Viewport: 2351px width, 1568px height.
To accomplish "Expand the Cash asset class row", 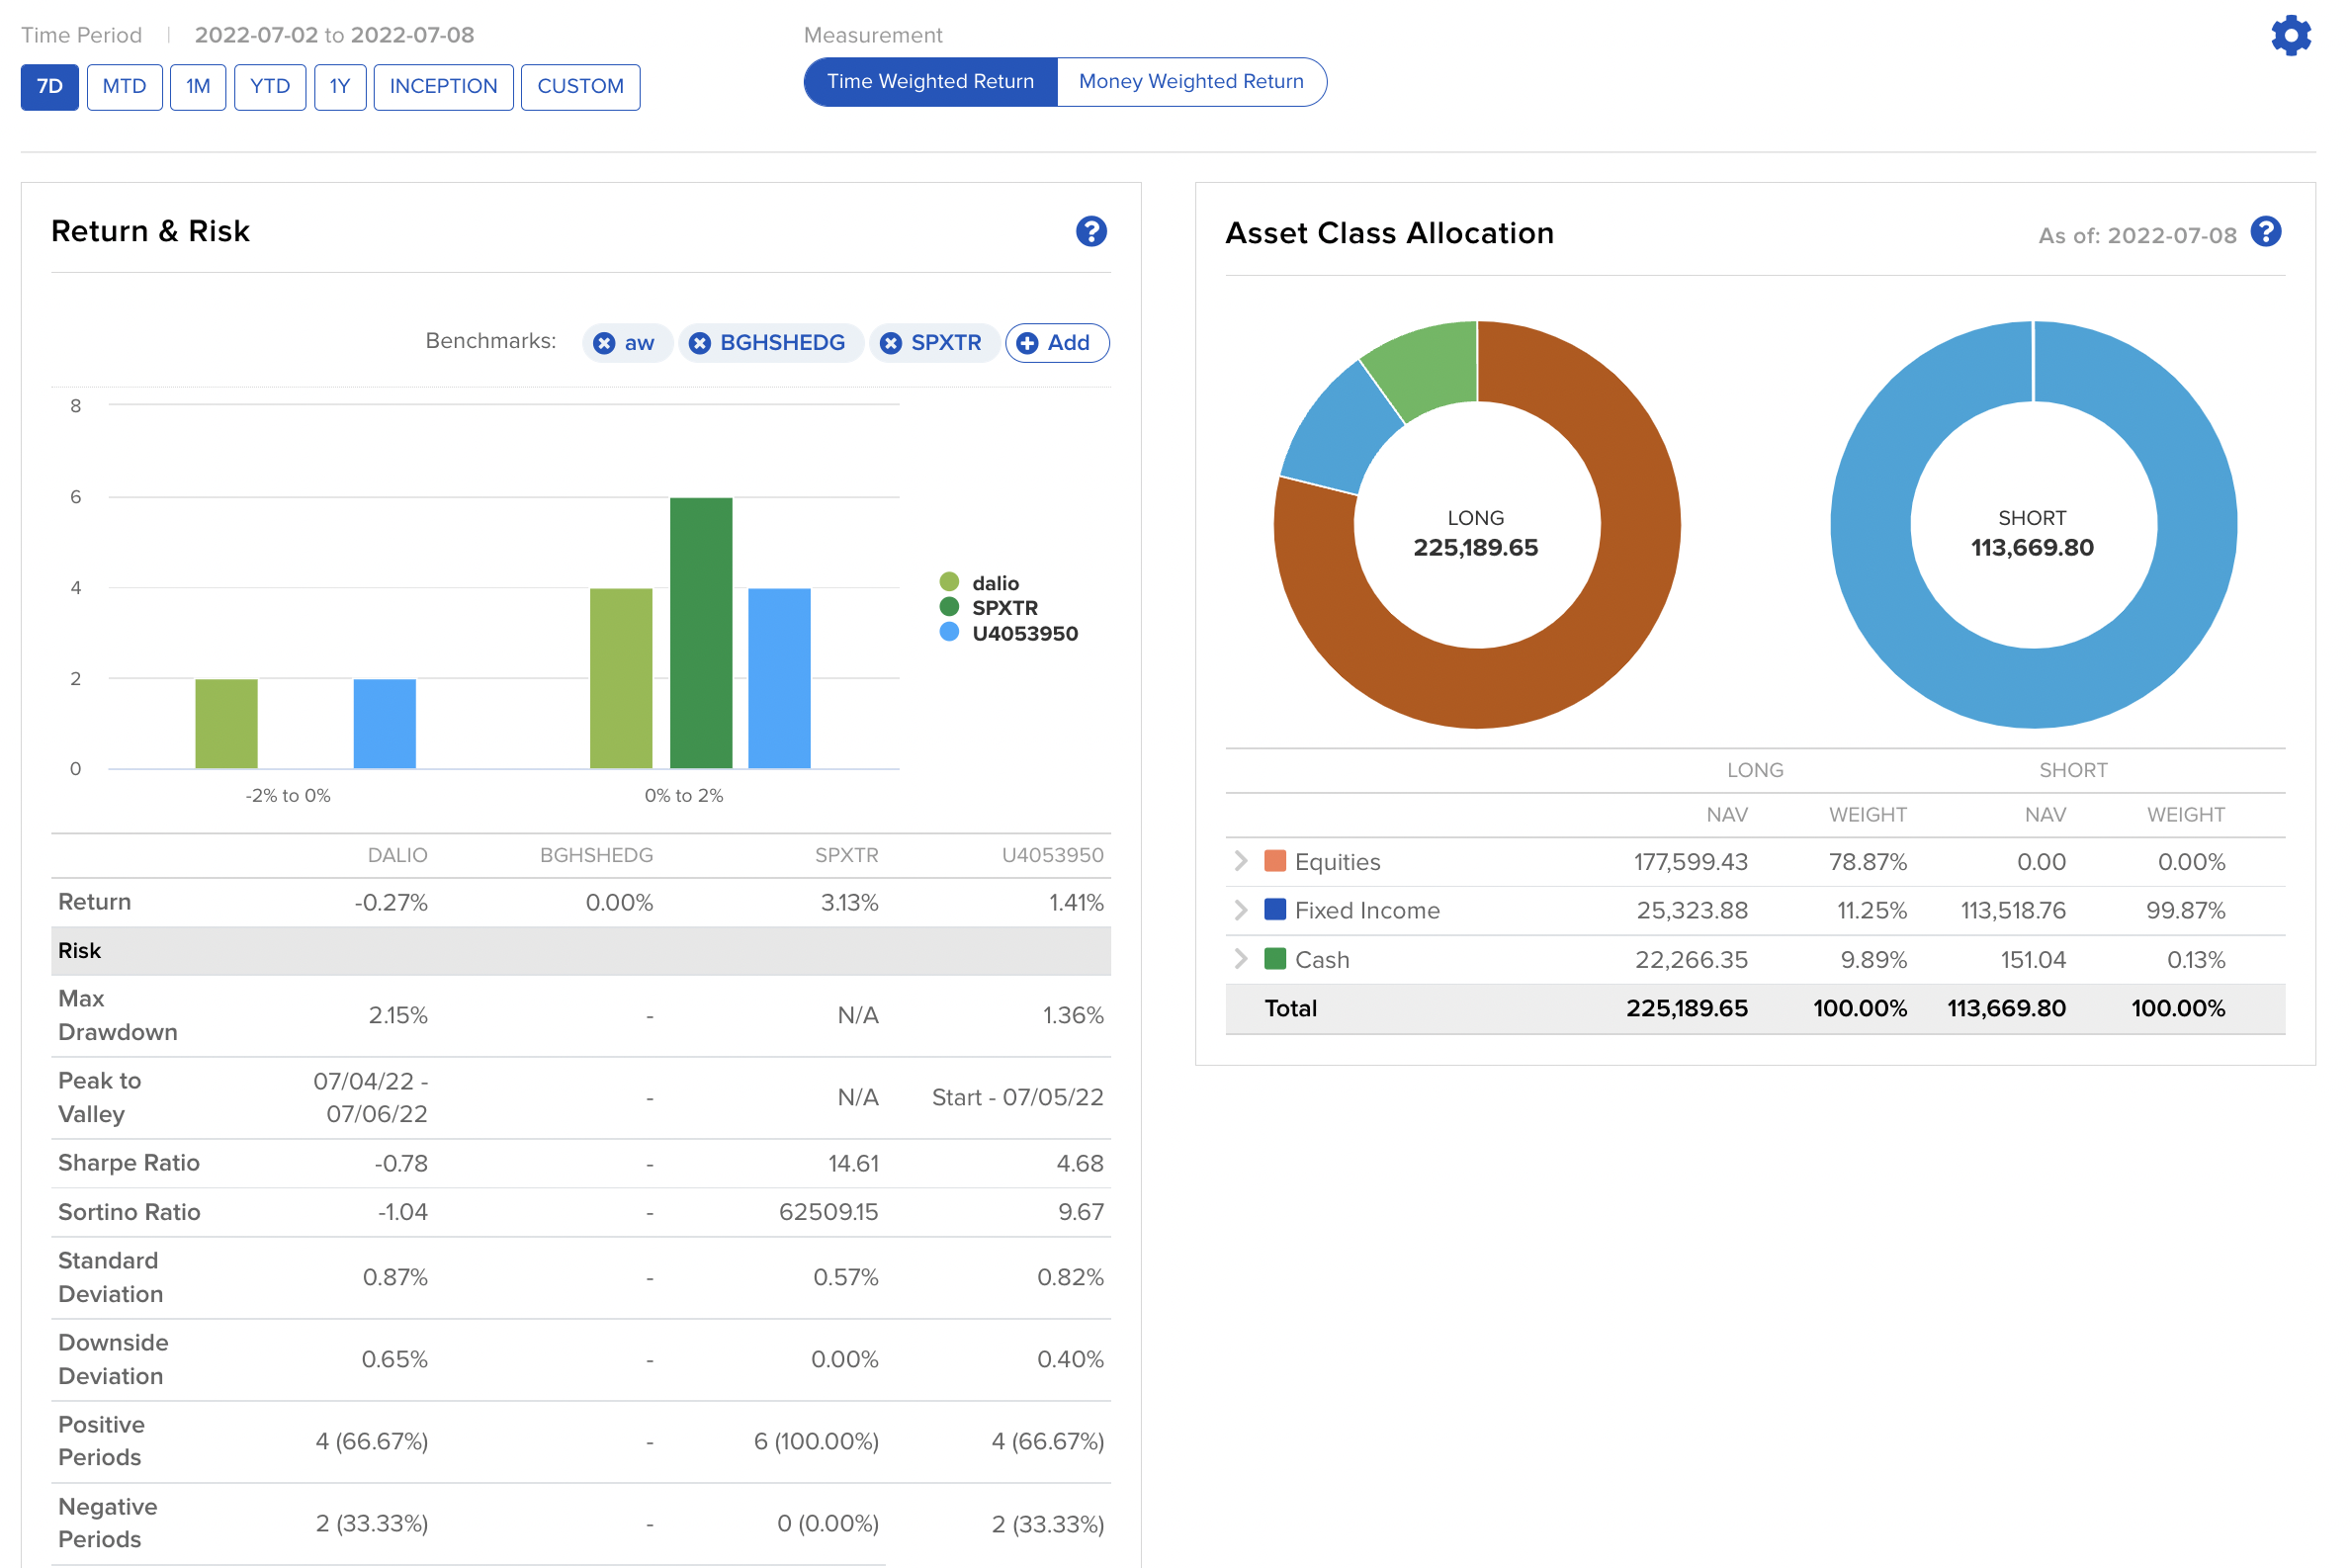I will point(1241,959).
